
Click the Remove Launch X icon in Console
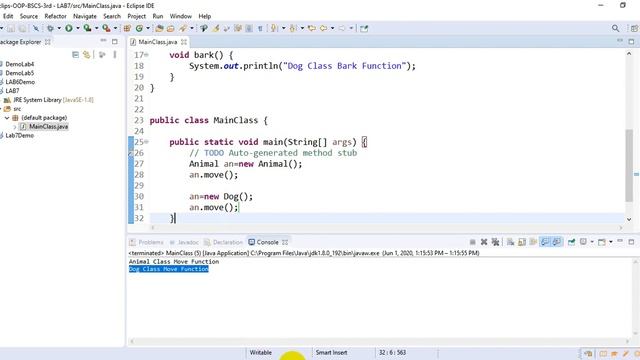click(x=484, y=242)
